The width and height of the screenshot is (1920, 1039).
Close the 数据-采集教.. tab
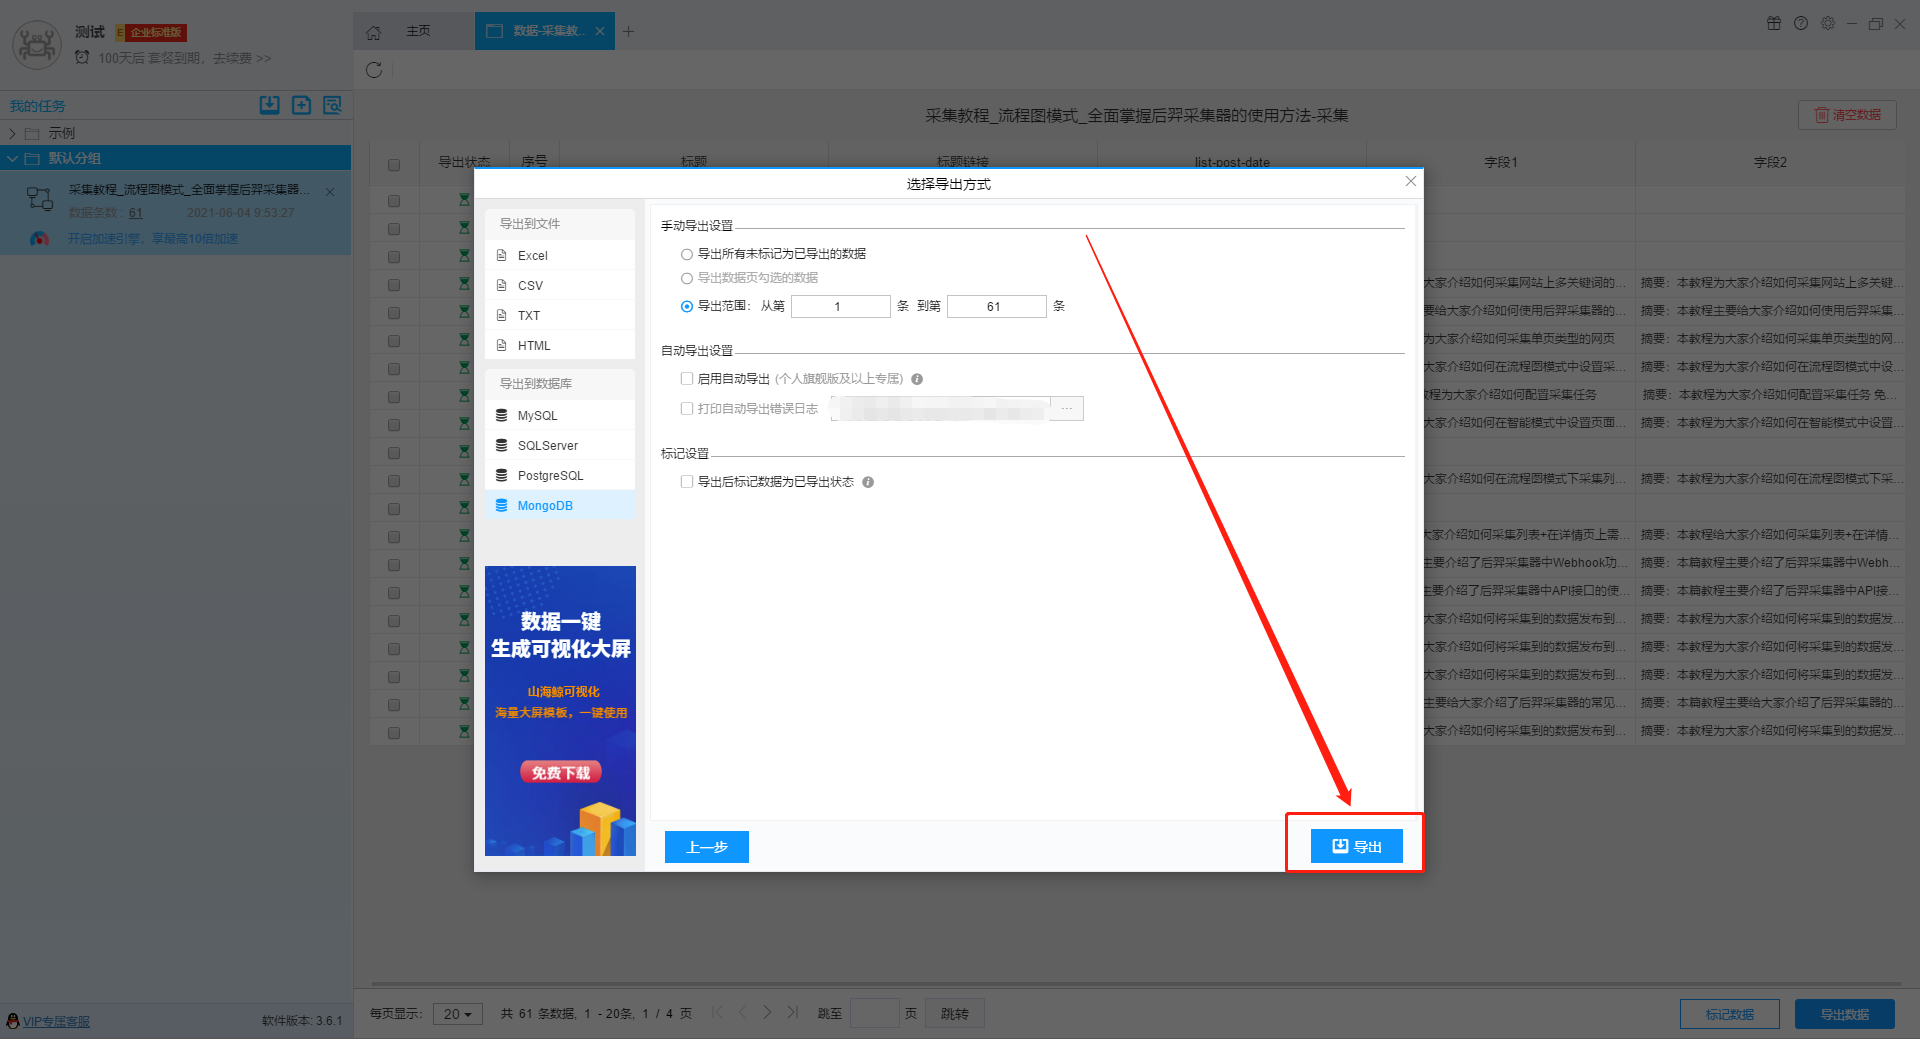pyautogui.click(x=600, y=31)
